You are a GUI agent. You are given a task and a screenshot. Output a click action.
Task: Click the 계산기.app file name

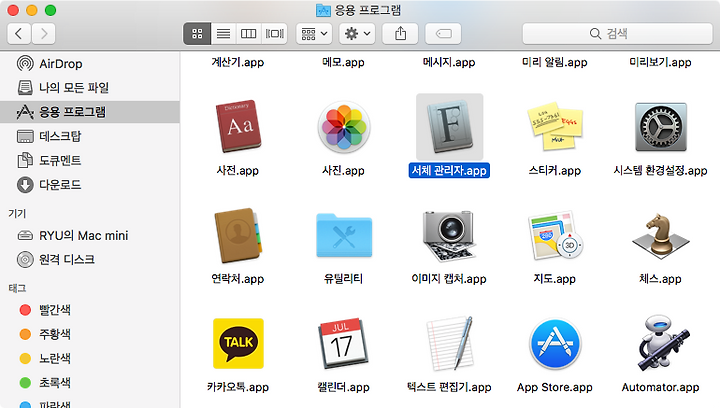click(238, 62)
